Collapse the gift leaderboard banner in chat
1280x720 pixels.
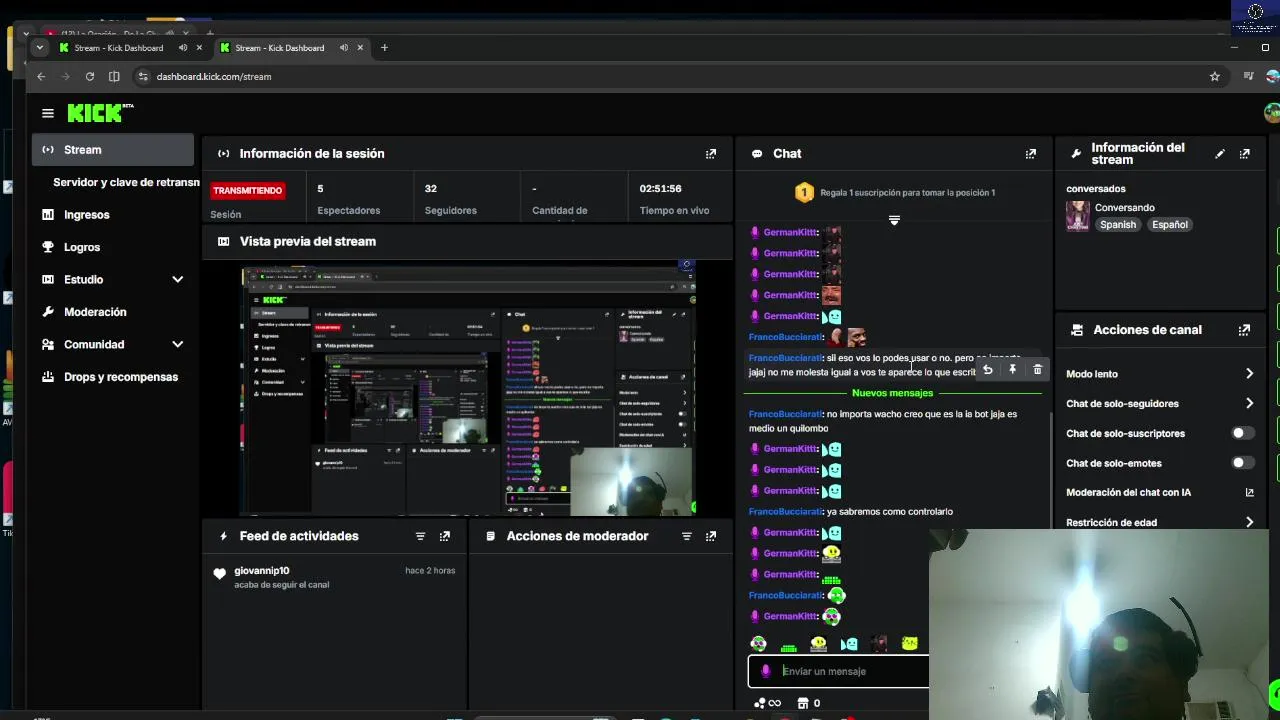point(894,220)
